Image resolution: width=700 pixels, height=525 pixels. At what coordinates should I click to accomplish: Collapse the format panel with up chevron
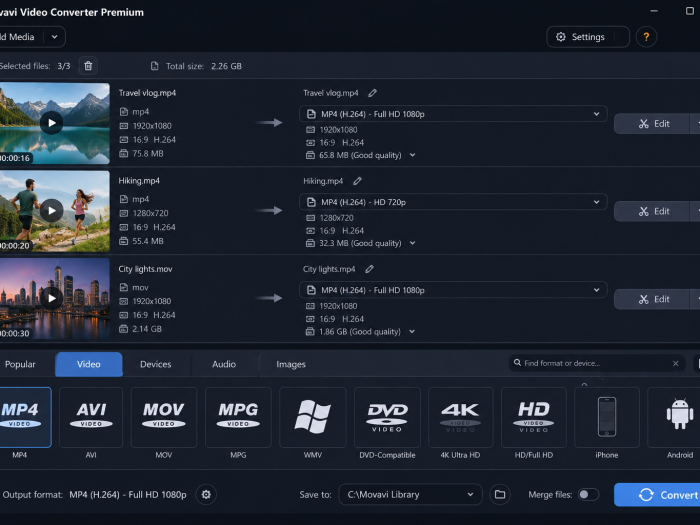click(584, 384)
